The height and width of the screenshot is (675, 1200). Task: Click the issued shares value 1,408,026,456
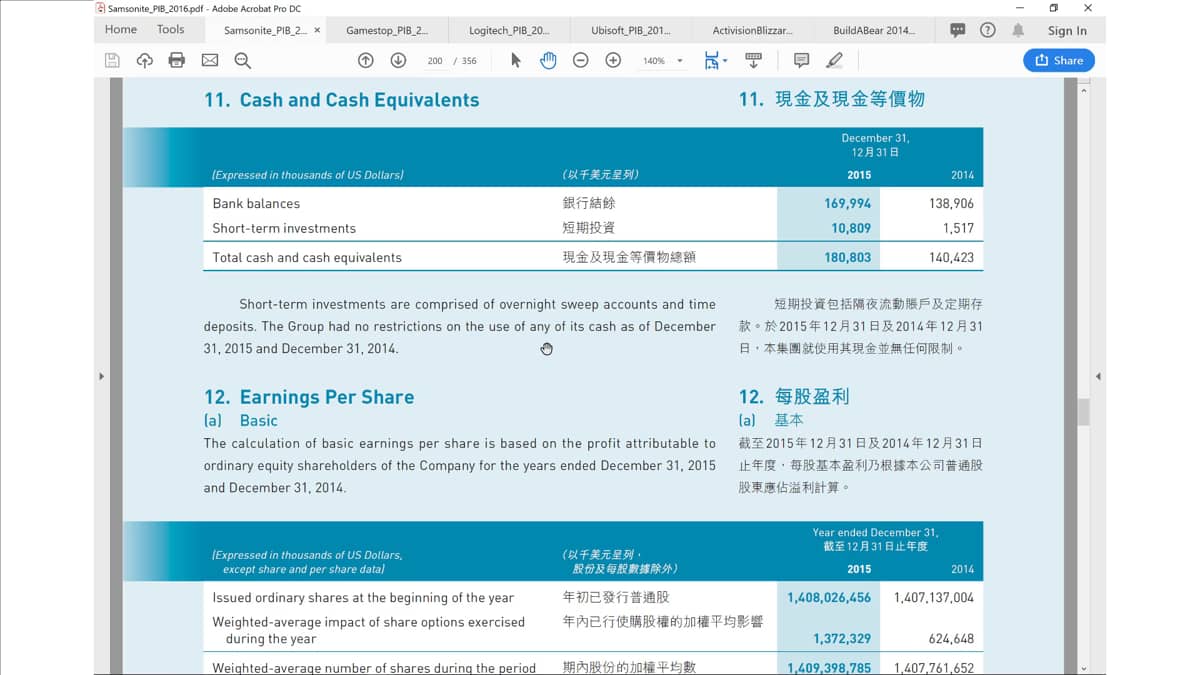(829, 597)
